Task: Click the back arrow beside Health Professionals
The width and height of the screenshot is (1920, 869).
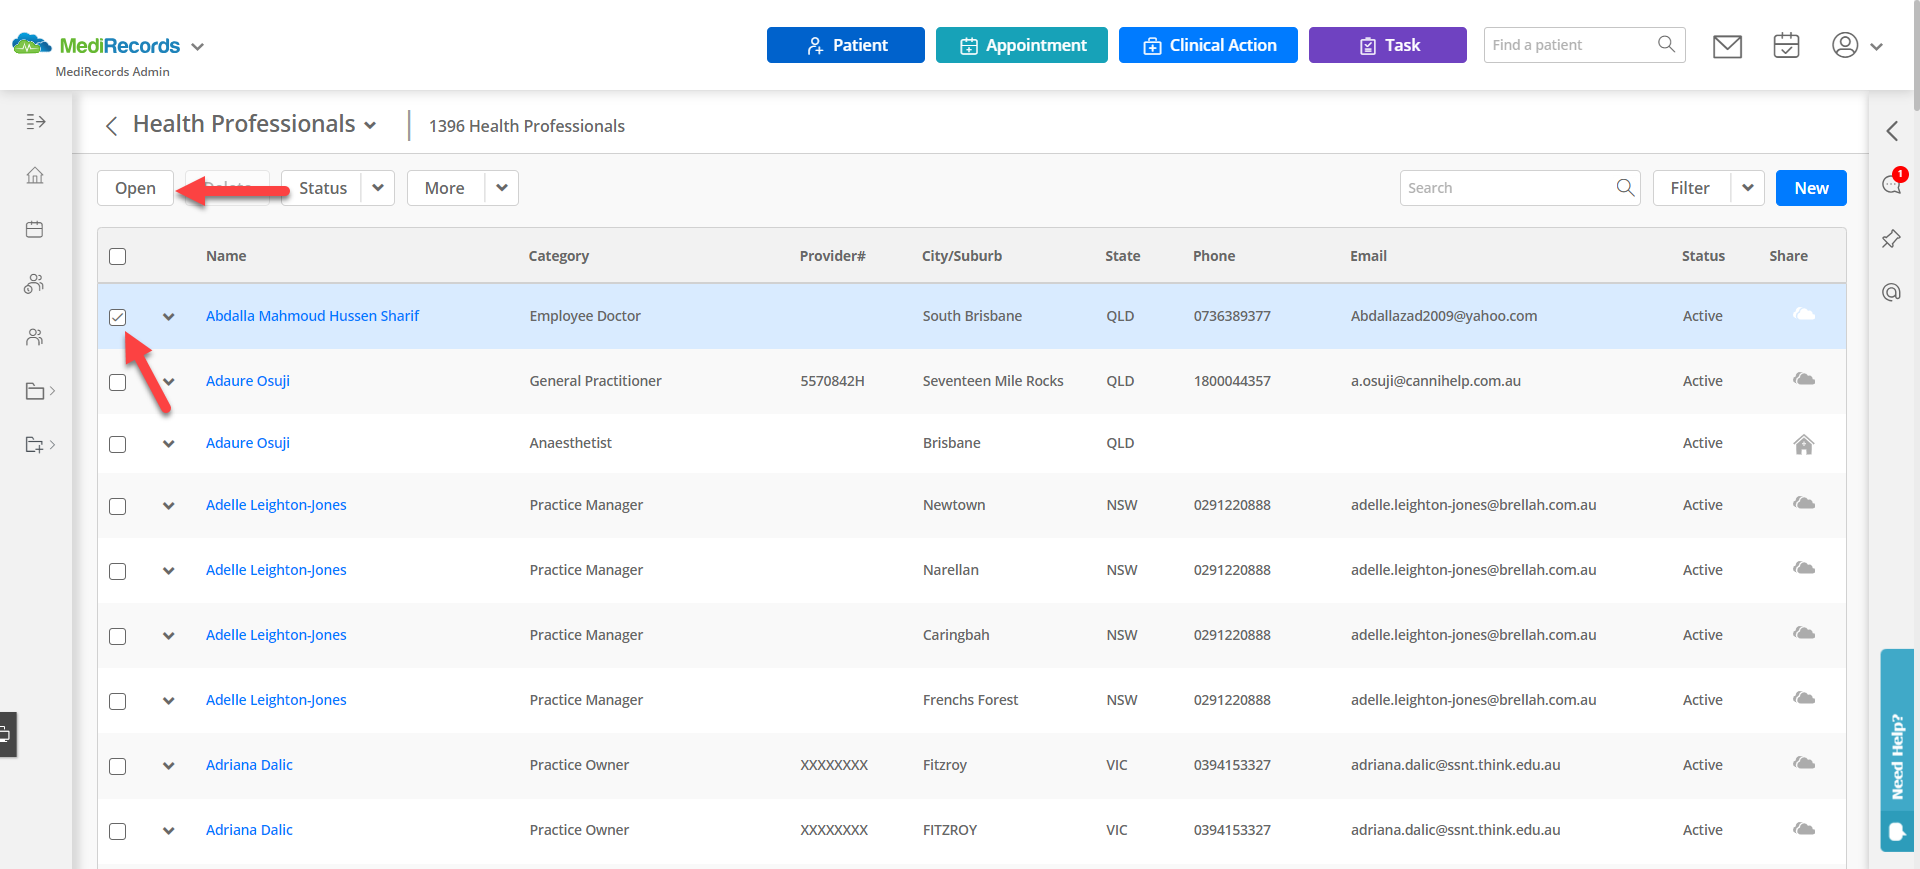Action: pos(112,125)
